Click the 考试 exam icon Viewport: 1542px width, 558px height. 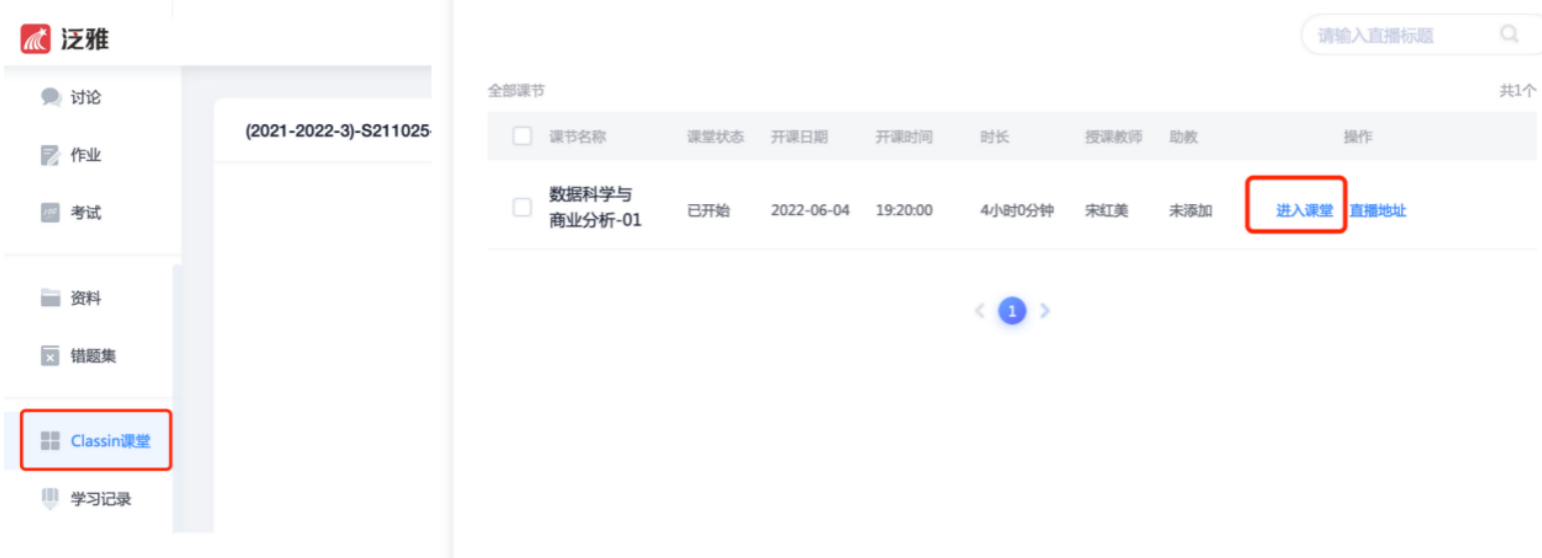pyautogui.click(x=51, y=213)
